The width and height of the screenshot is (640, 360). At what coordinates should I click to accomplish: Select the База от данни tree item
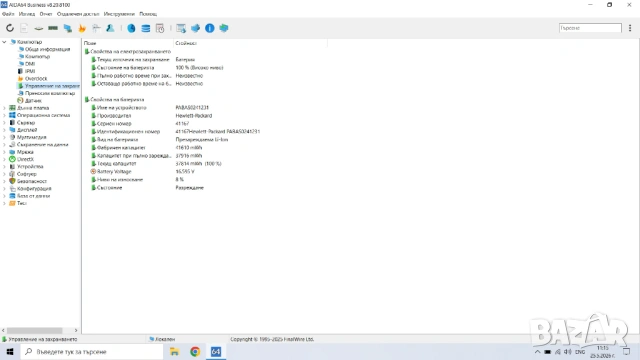pyautogui.click(x=33, y=196)
